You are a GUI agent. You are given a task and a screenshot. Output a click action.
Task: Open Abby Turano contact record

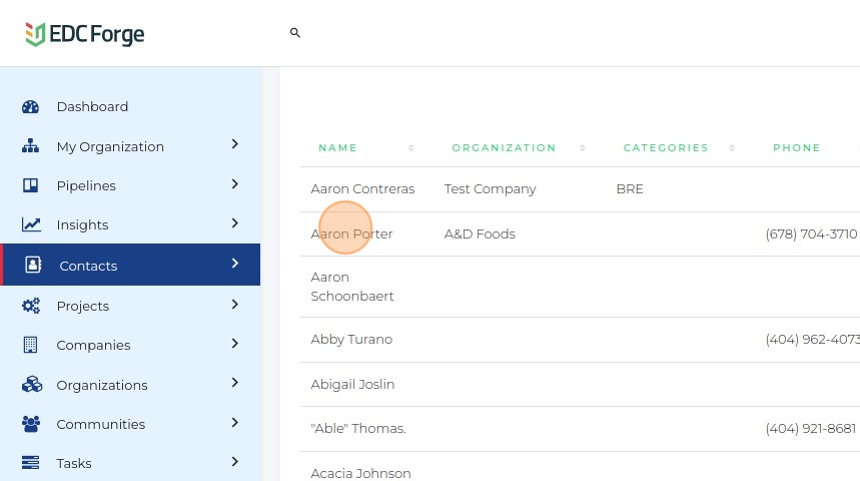tap(351, 340)
